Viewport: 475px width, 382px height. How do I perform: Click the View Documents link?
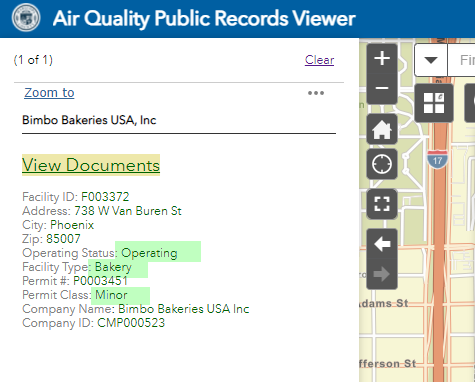coord(91,165)
